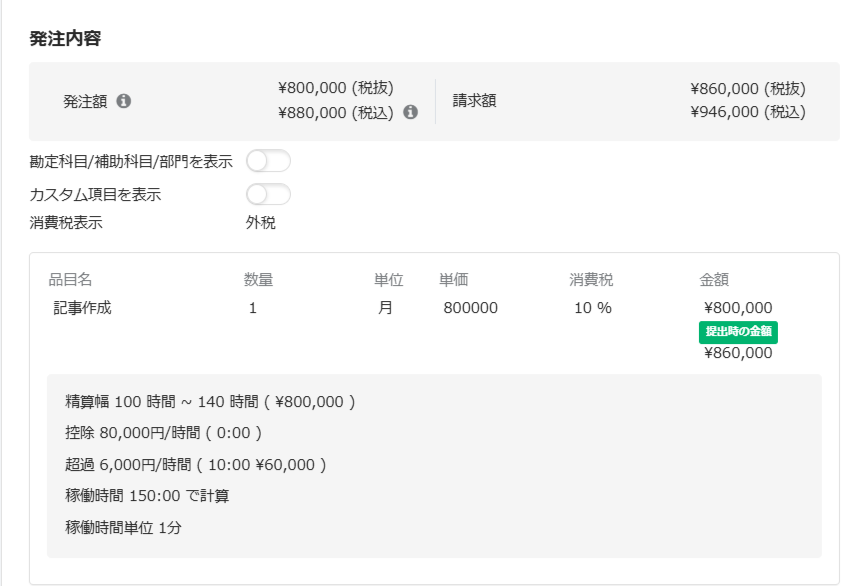864x586 pixels.
Task: Click the info icon beside 発注額
Action: [124, 101]
